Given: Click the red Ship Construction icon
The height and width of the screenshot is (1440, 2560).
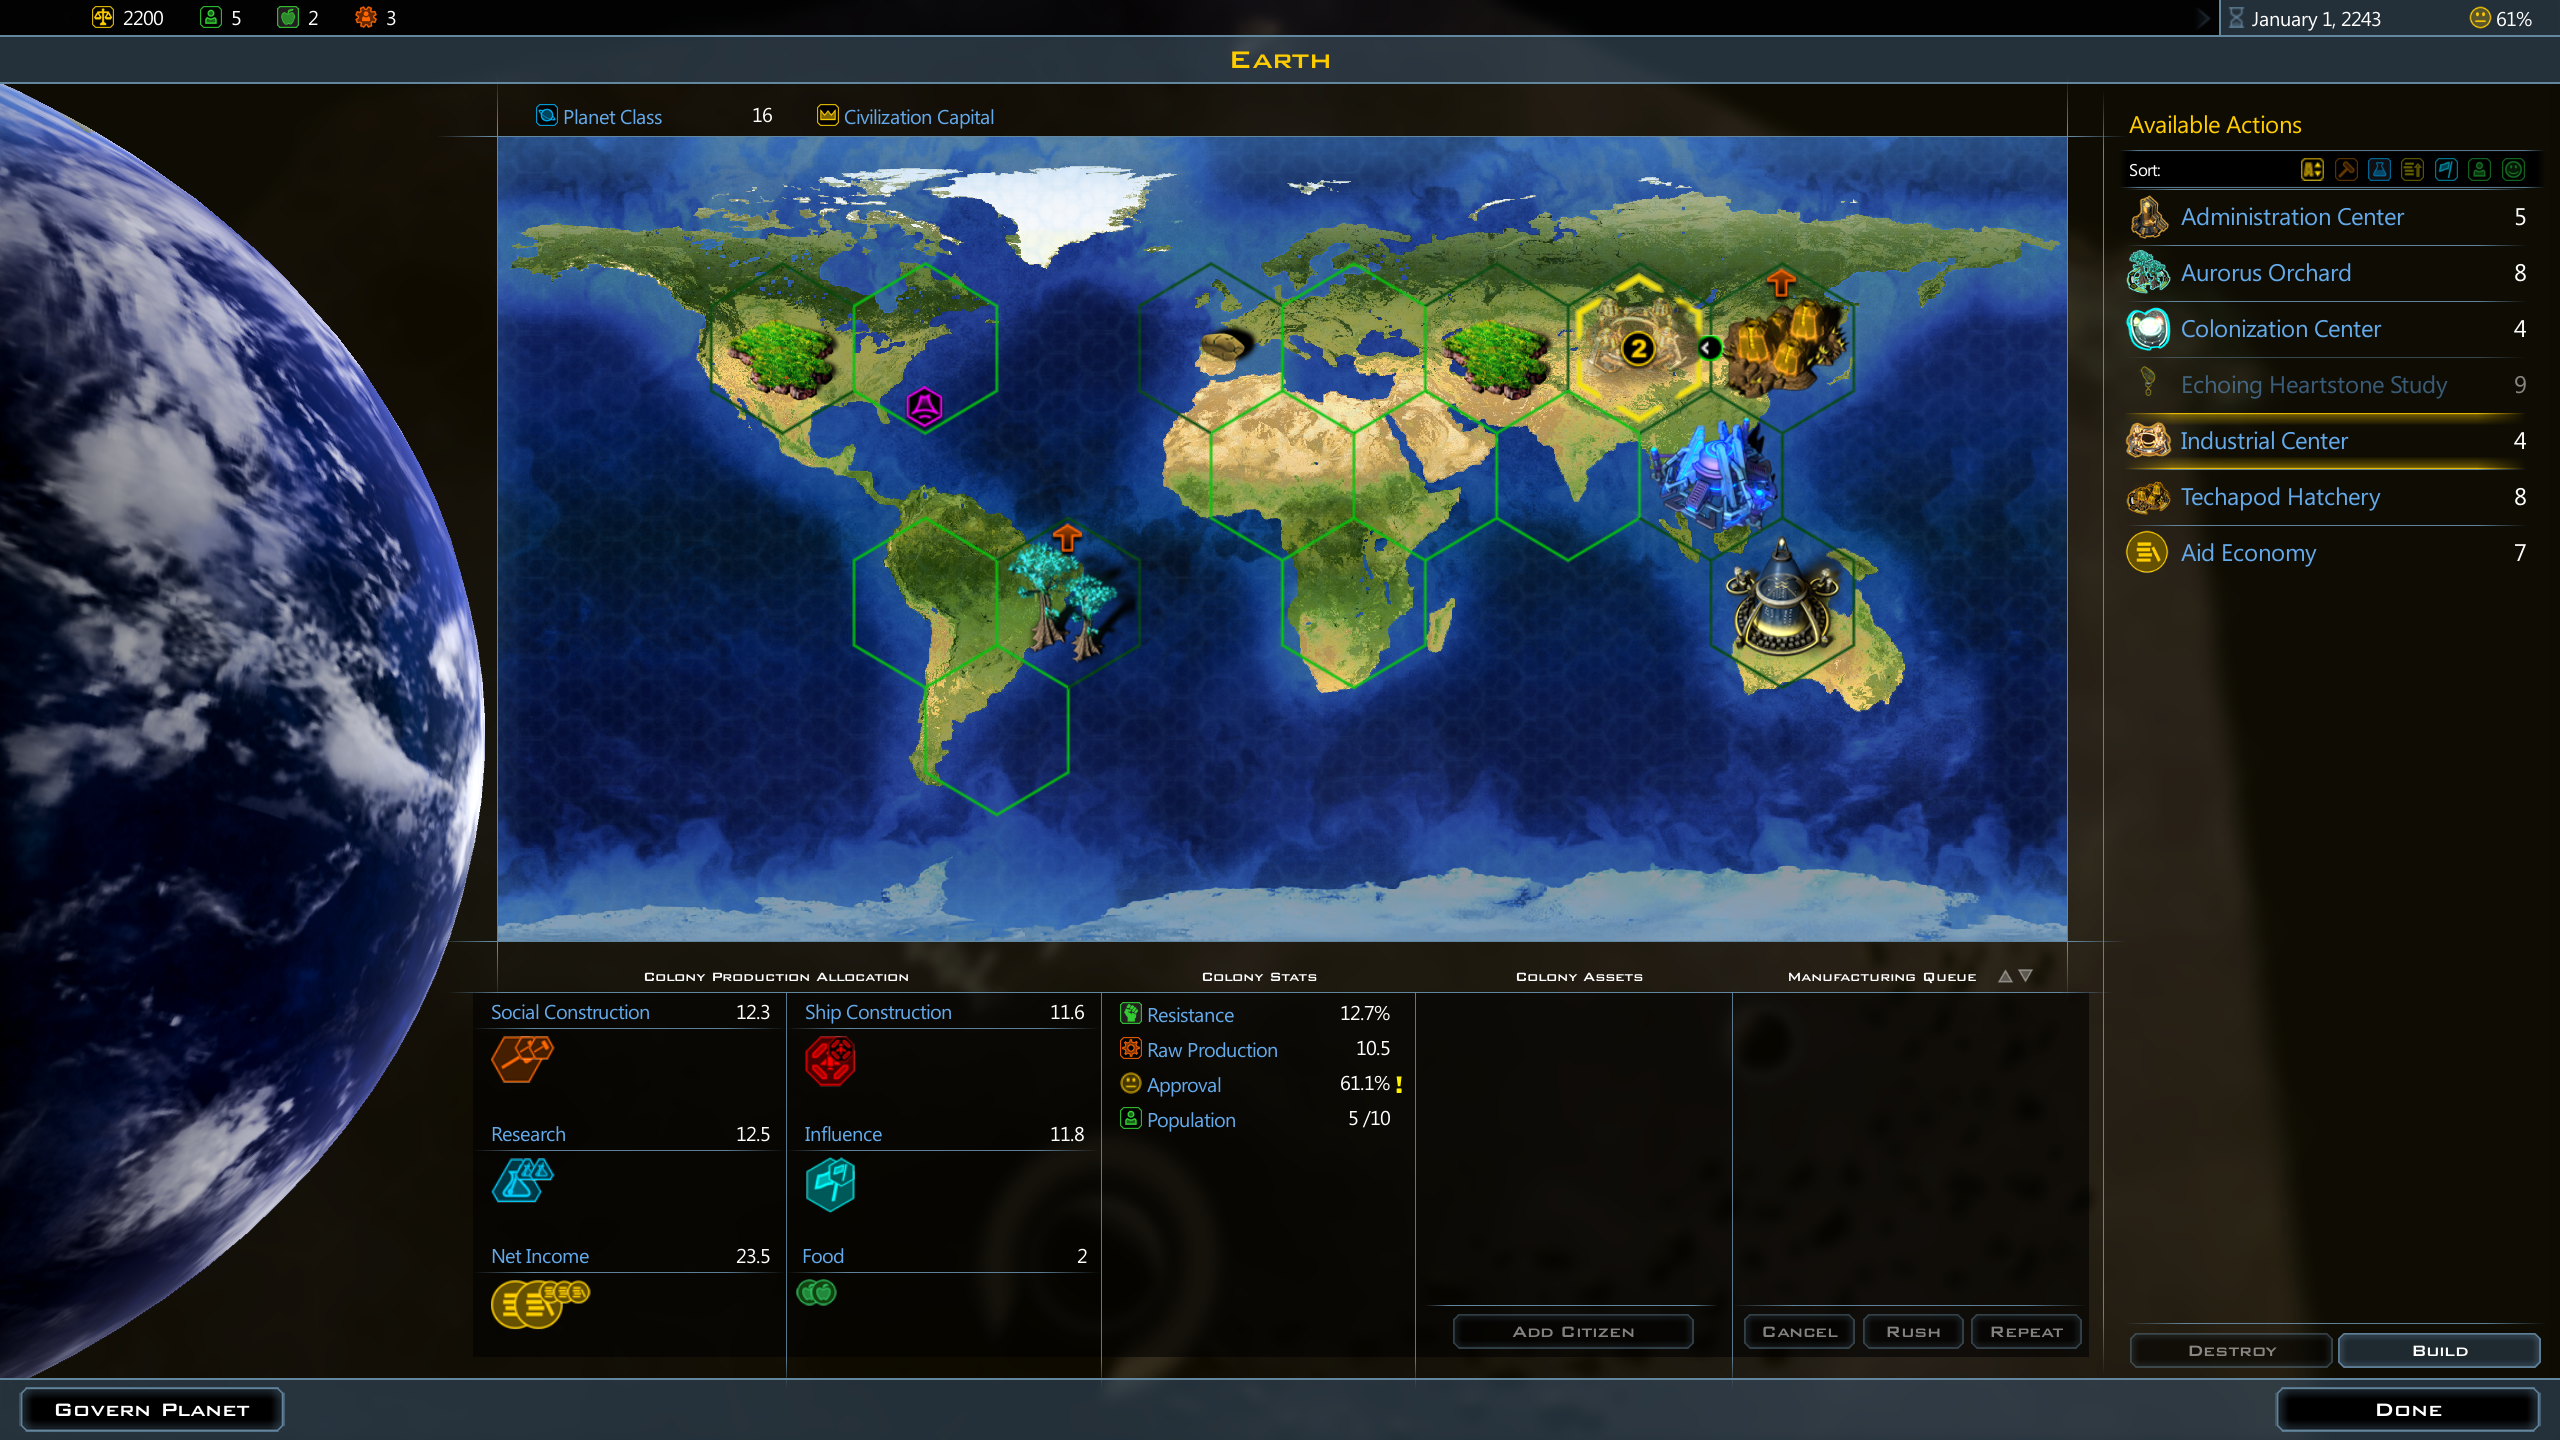Looking at the screenshot, I should [x=830, y=1061].
